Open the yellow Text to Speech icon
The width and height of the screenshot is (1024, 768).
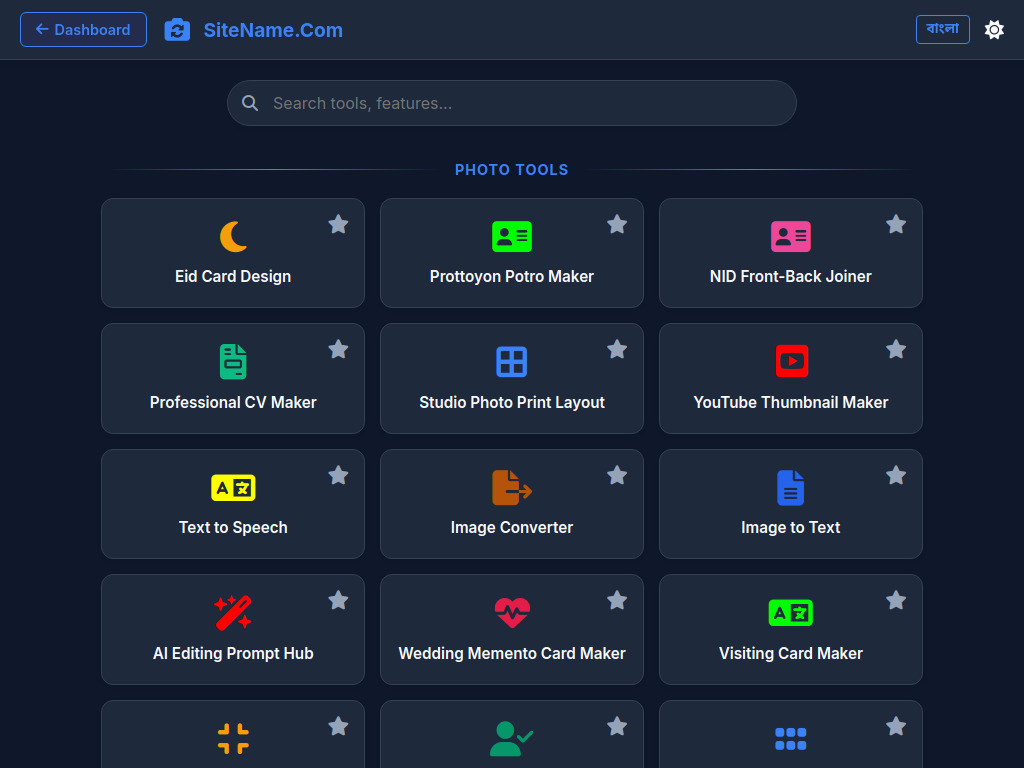click(x=233, y=488)
